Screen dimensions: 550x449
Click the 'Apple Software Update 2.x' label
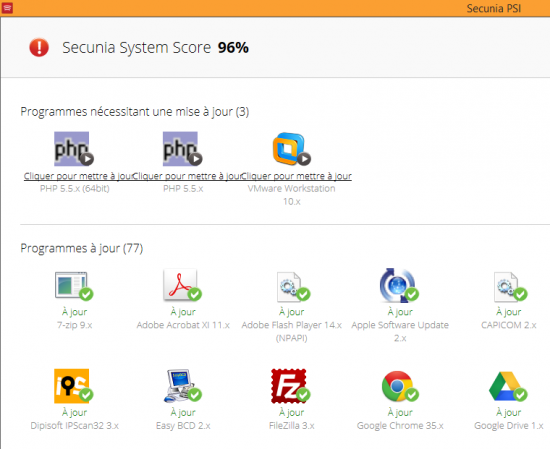pyautogui.click(x=400, y=331)
